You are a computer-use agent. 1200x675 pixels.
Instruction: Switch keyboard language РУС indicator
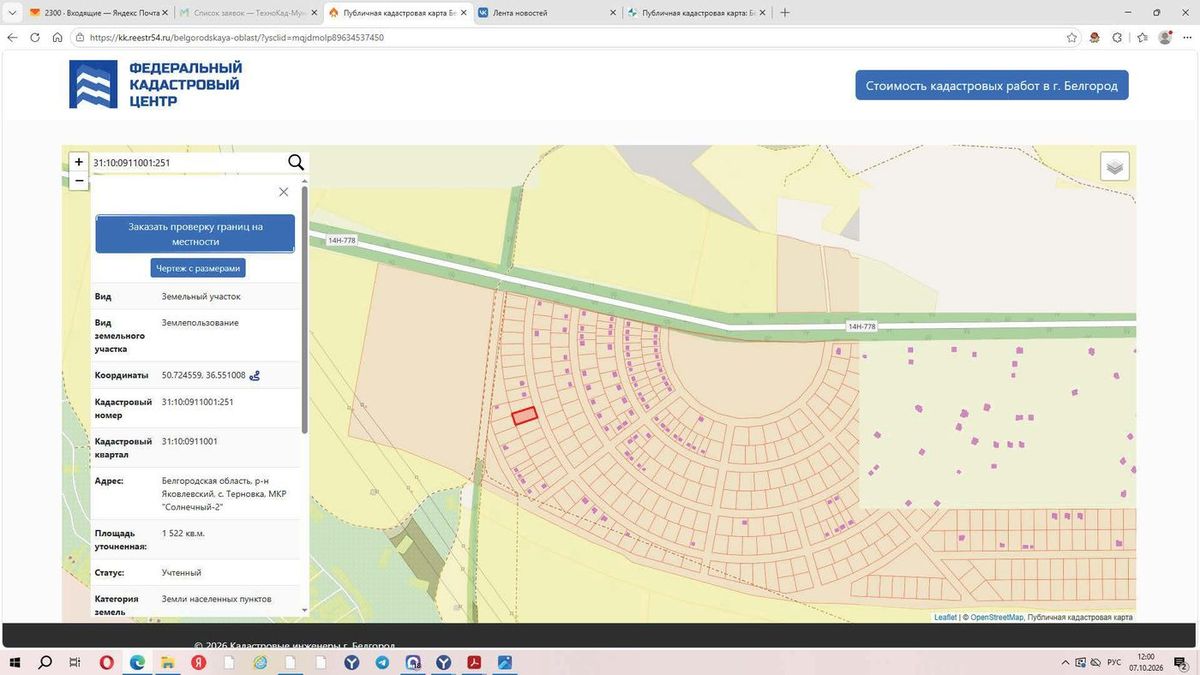[1113, 662]
